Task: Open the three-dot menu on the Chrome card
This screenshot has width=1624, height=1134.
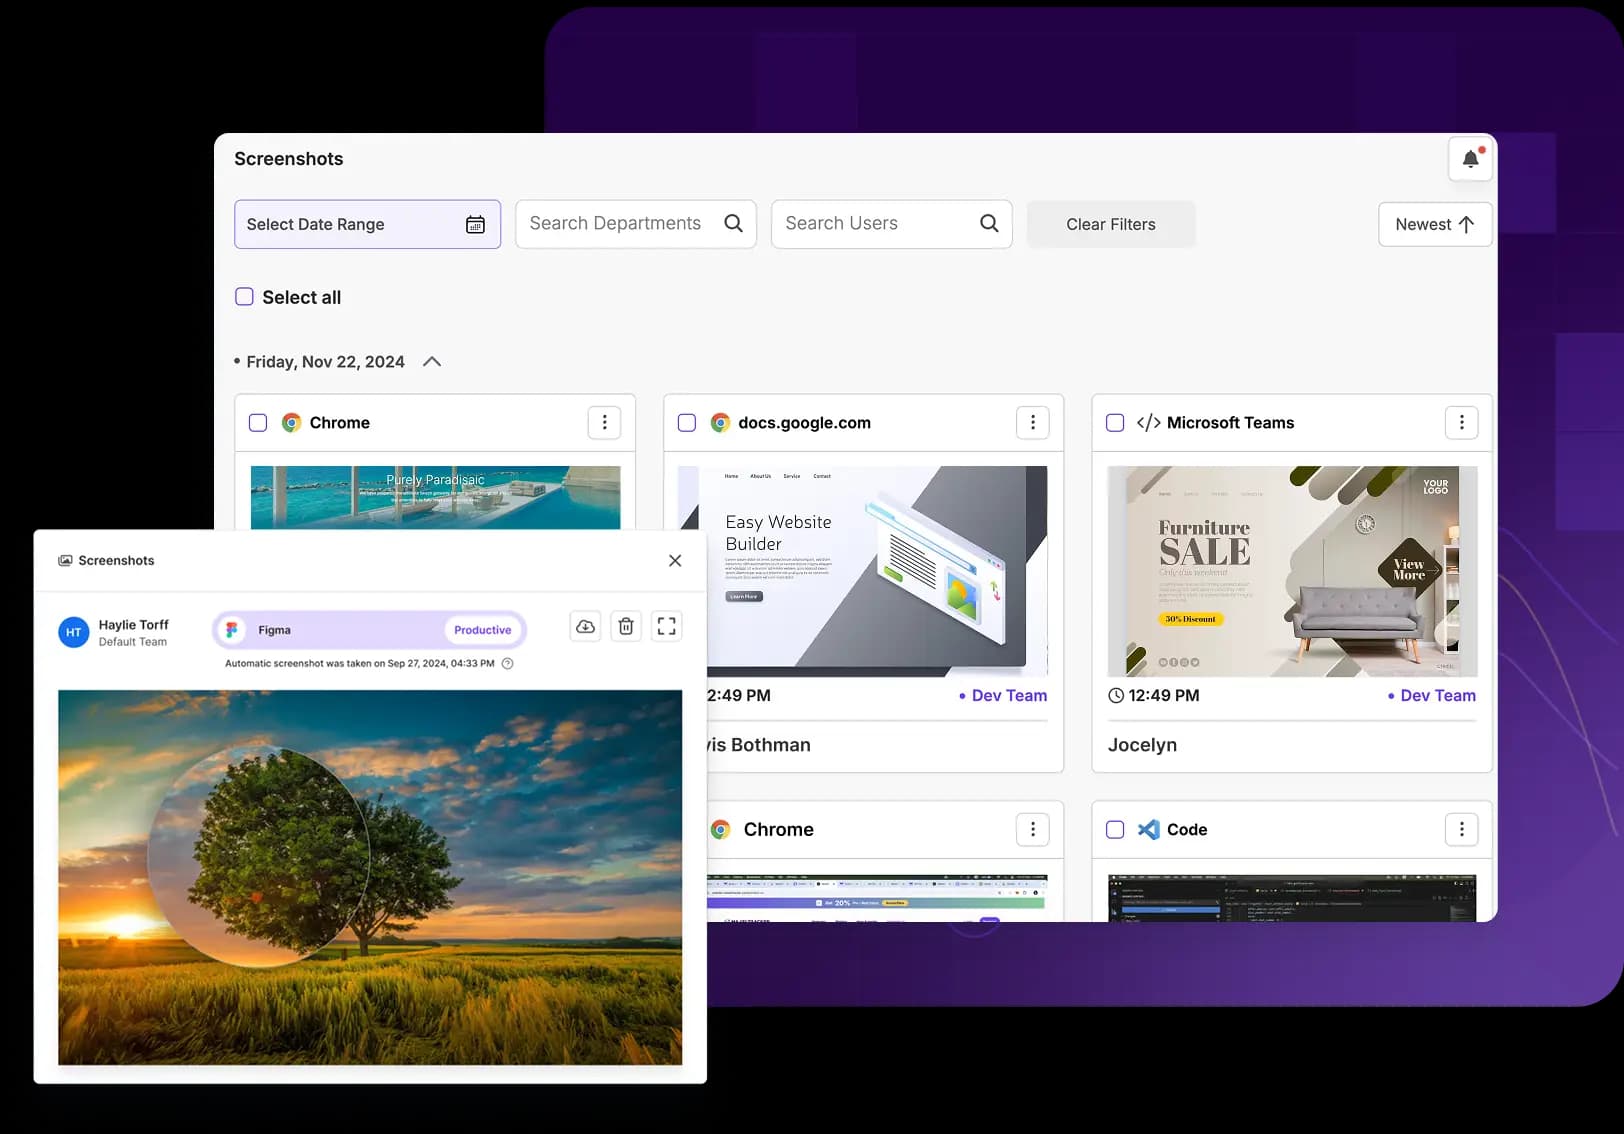Action: [x=604, y=422]
